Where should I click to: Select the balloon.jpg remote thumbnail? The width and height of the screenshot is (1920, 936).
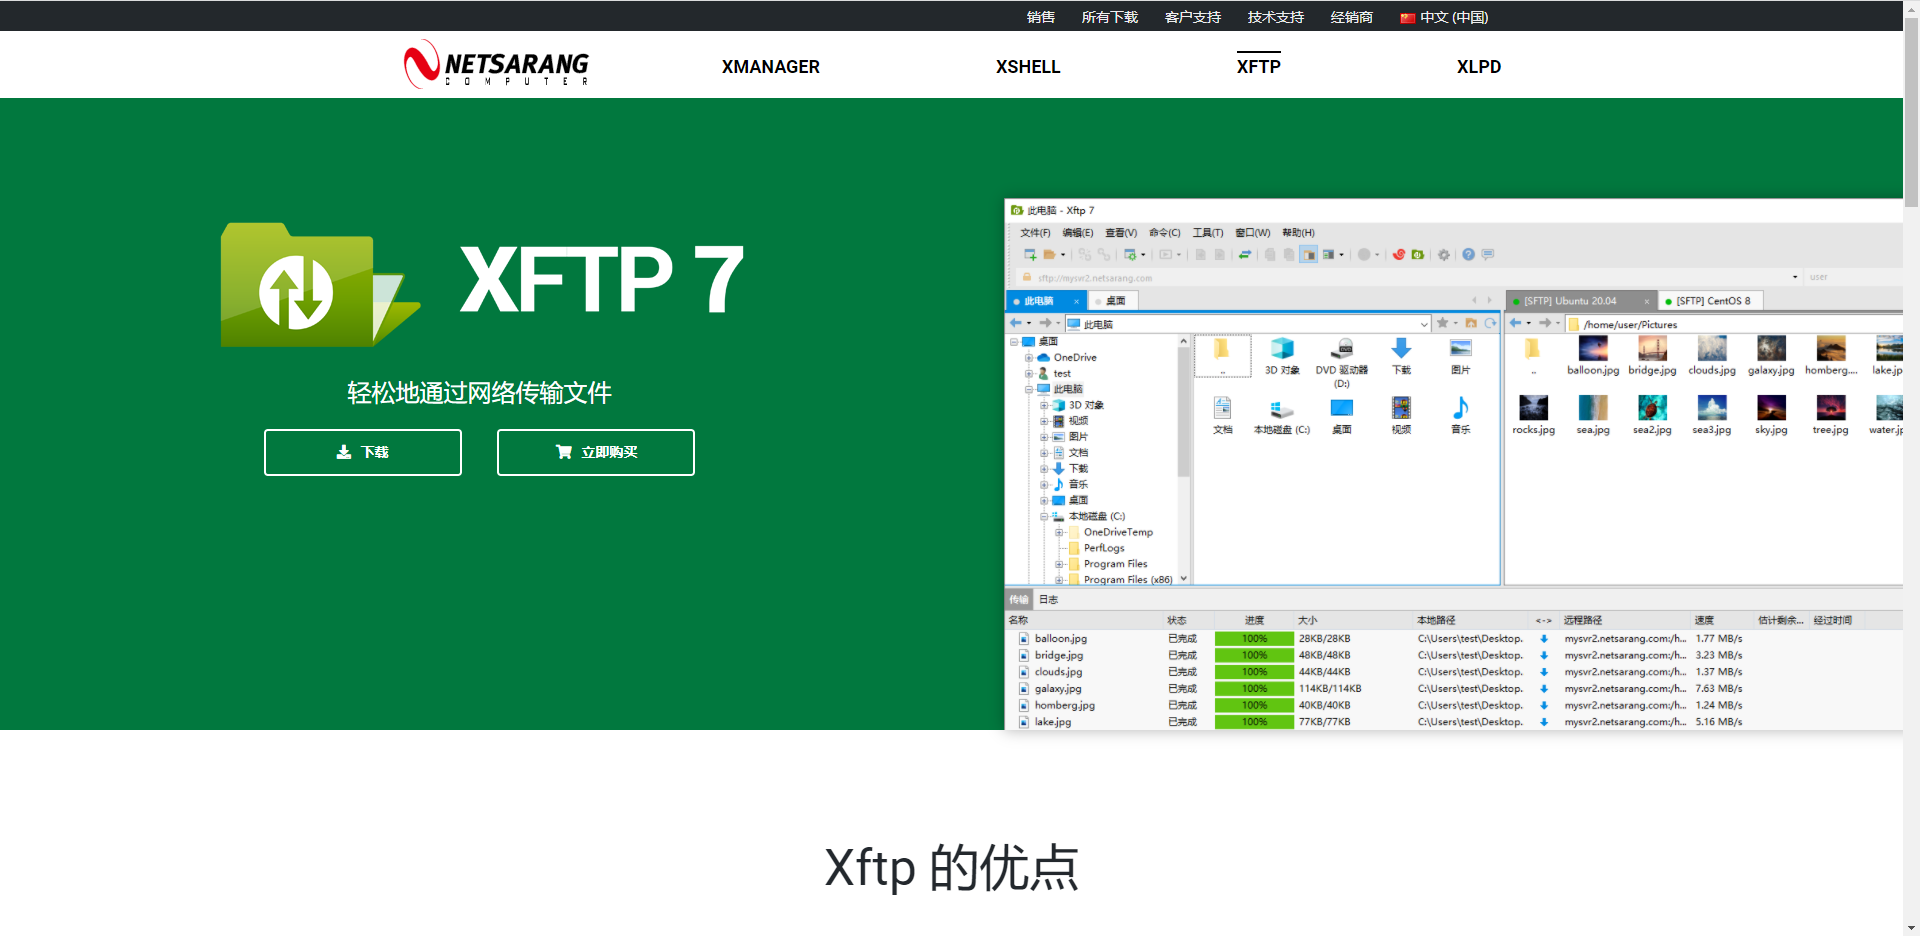tap(1593, 356)
